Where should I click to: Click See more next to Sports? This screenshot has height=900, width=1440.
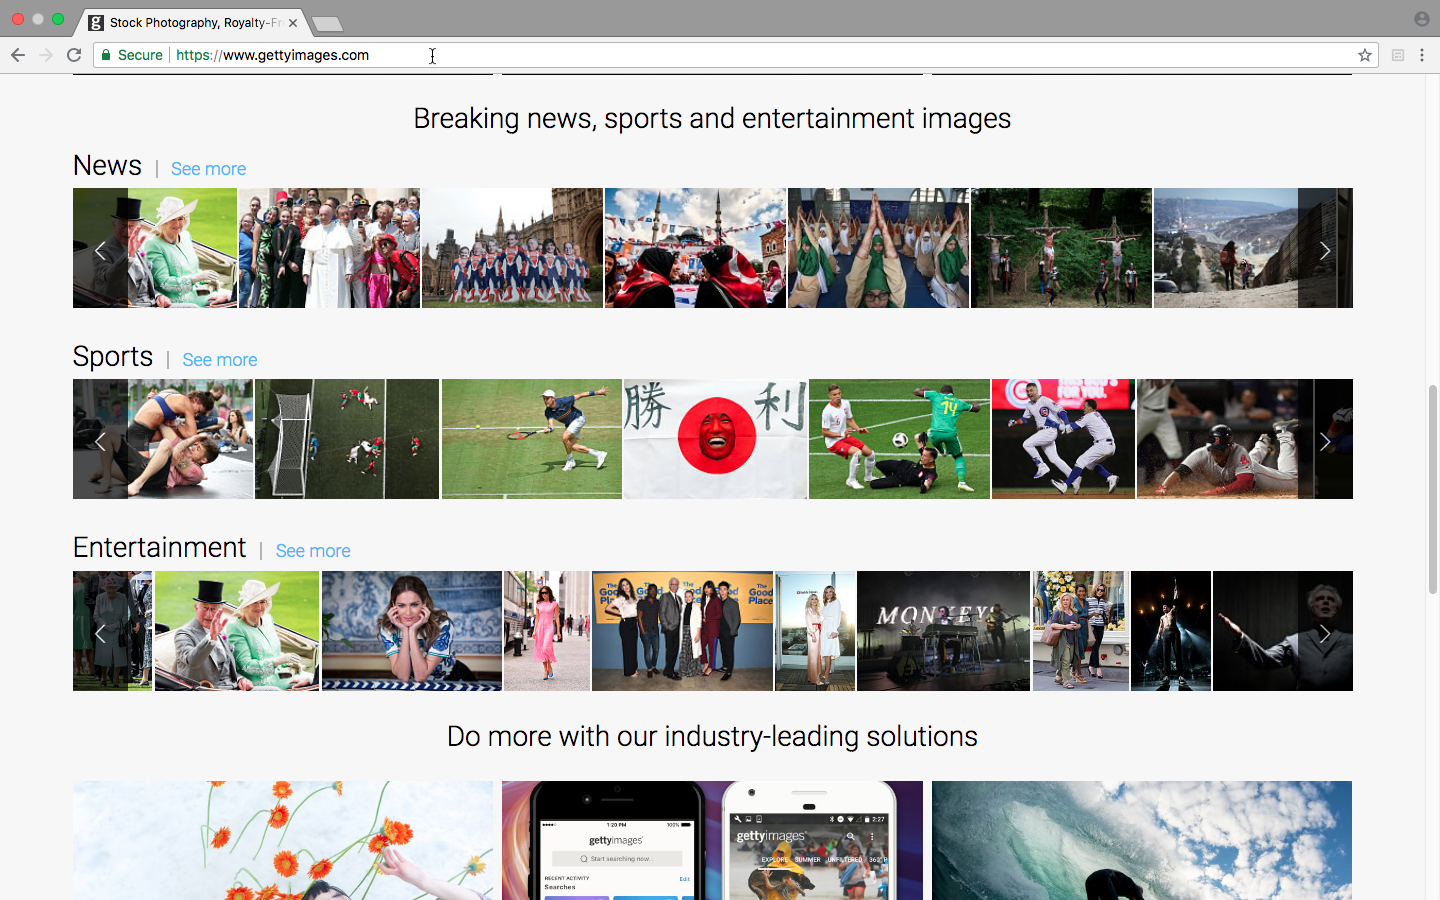219,360
